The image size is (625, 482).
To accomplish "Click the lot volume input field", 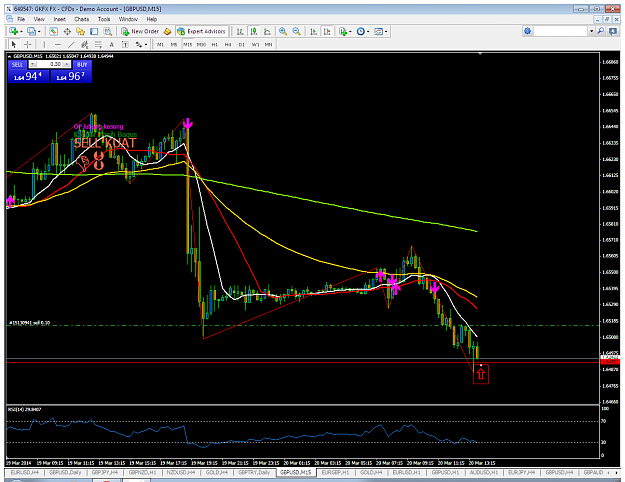I will point(50,64).
